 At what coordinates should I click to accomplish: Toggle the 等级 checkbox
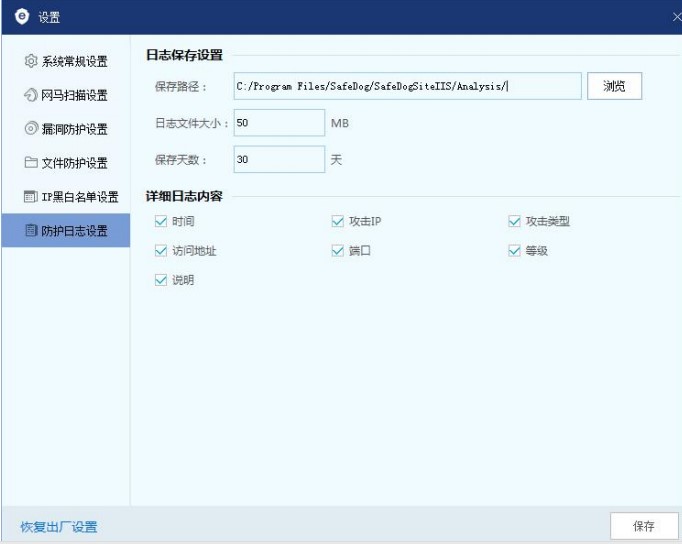tap(514, 251)
